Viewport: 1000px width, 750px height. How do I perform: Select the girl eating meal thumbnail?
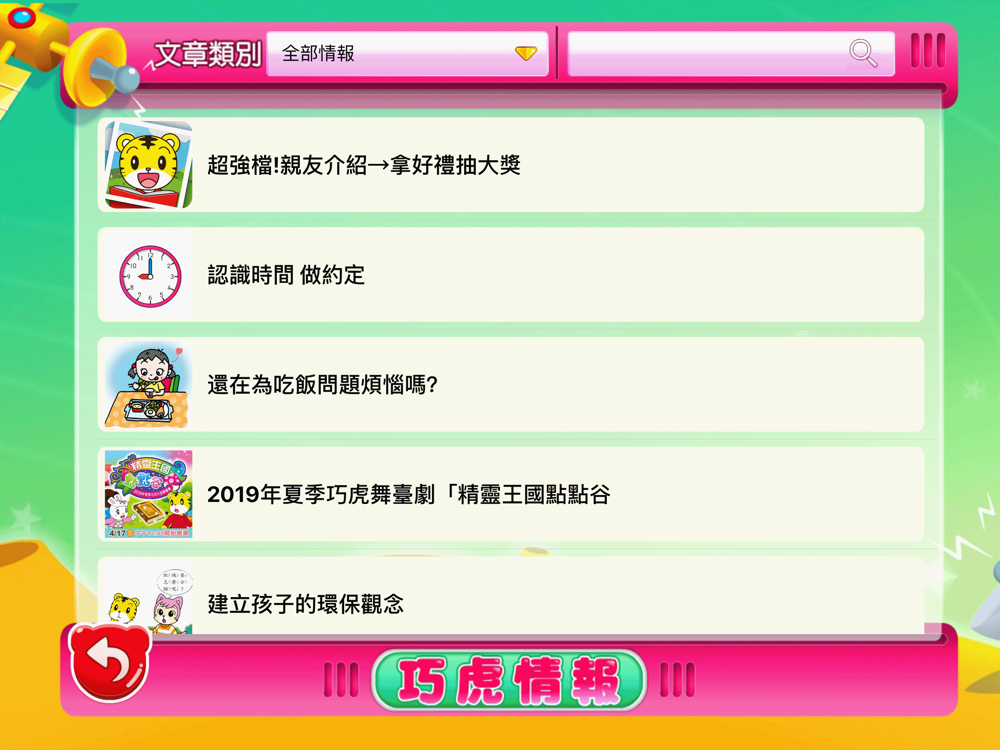point(149,385)
